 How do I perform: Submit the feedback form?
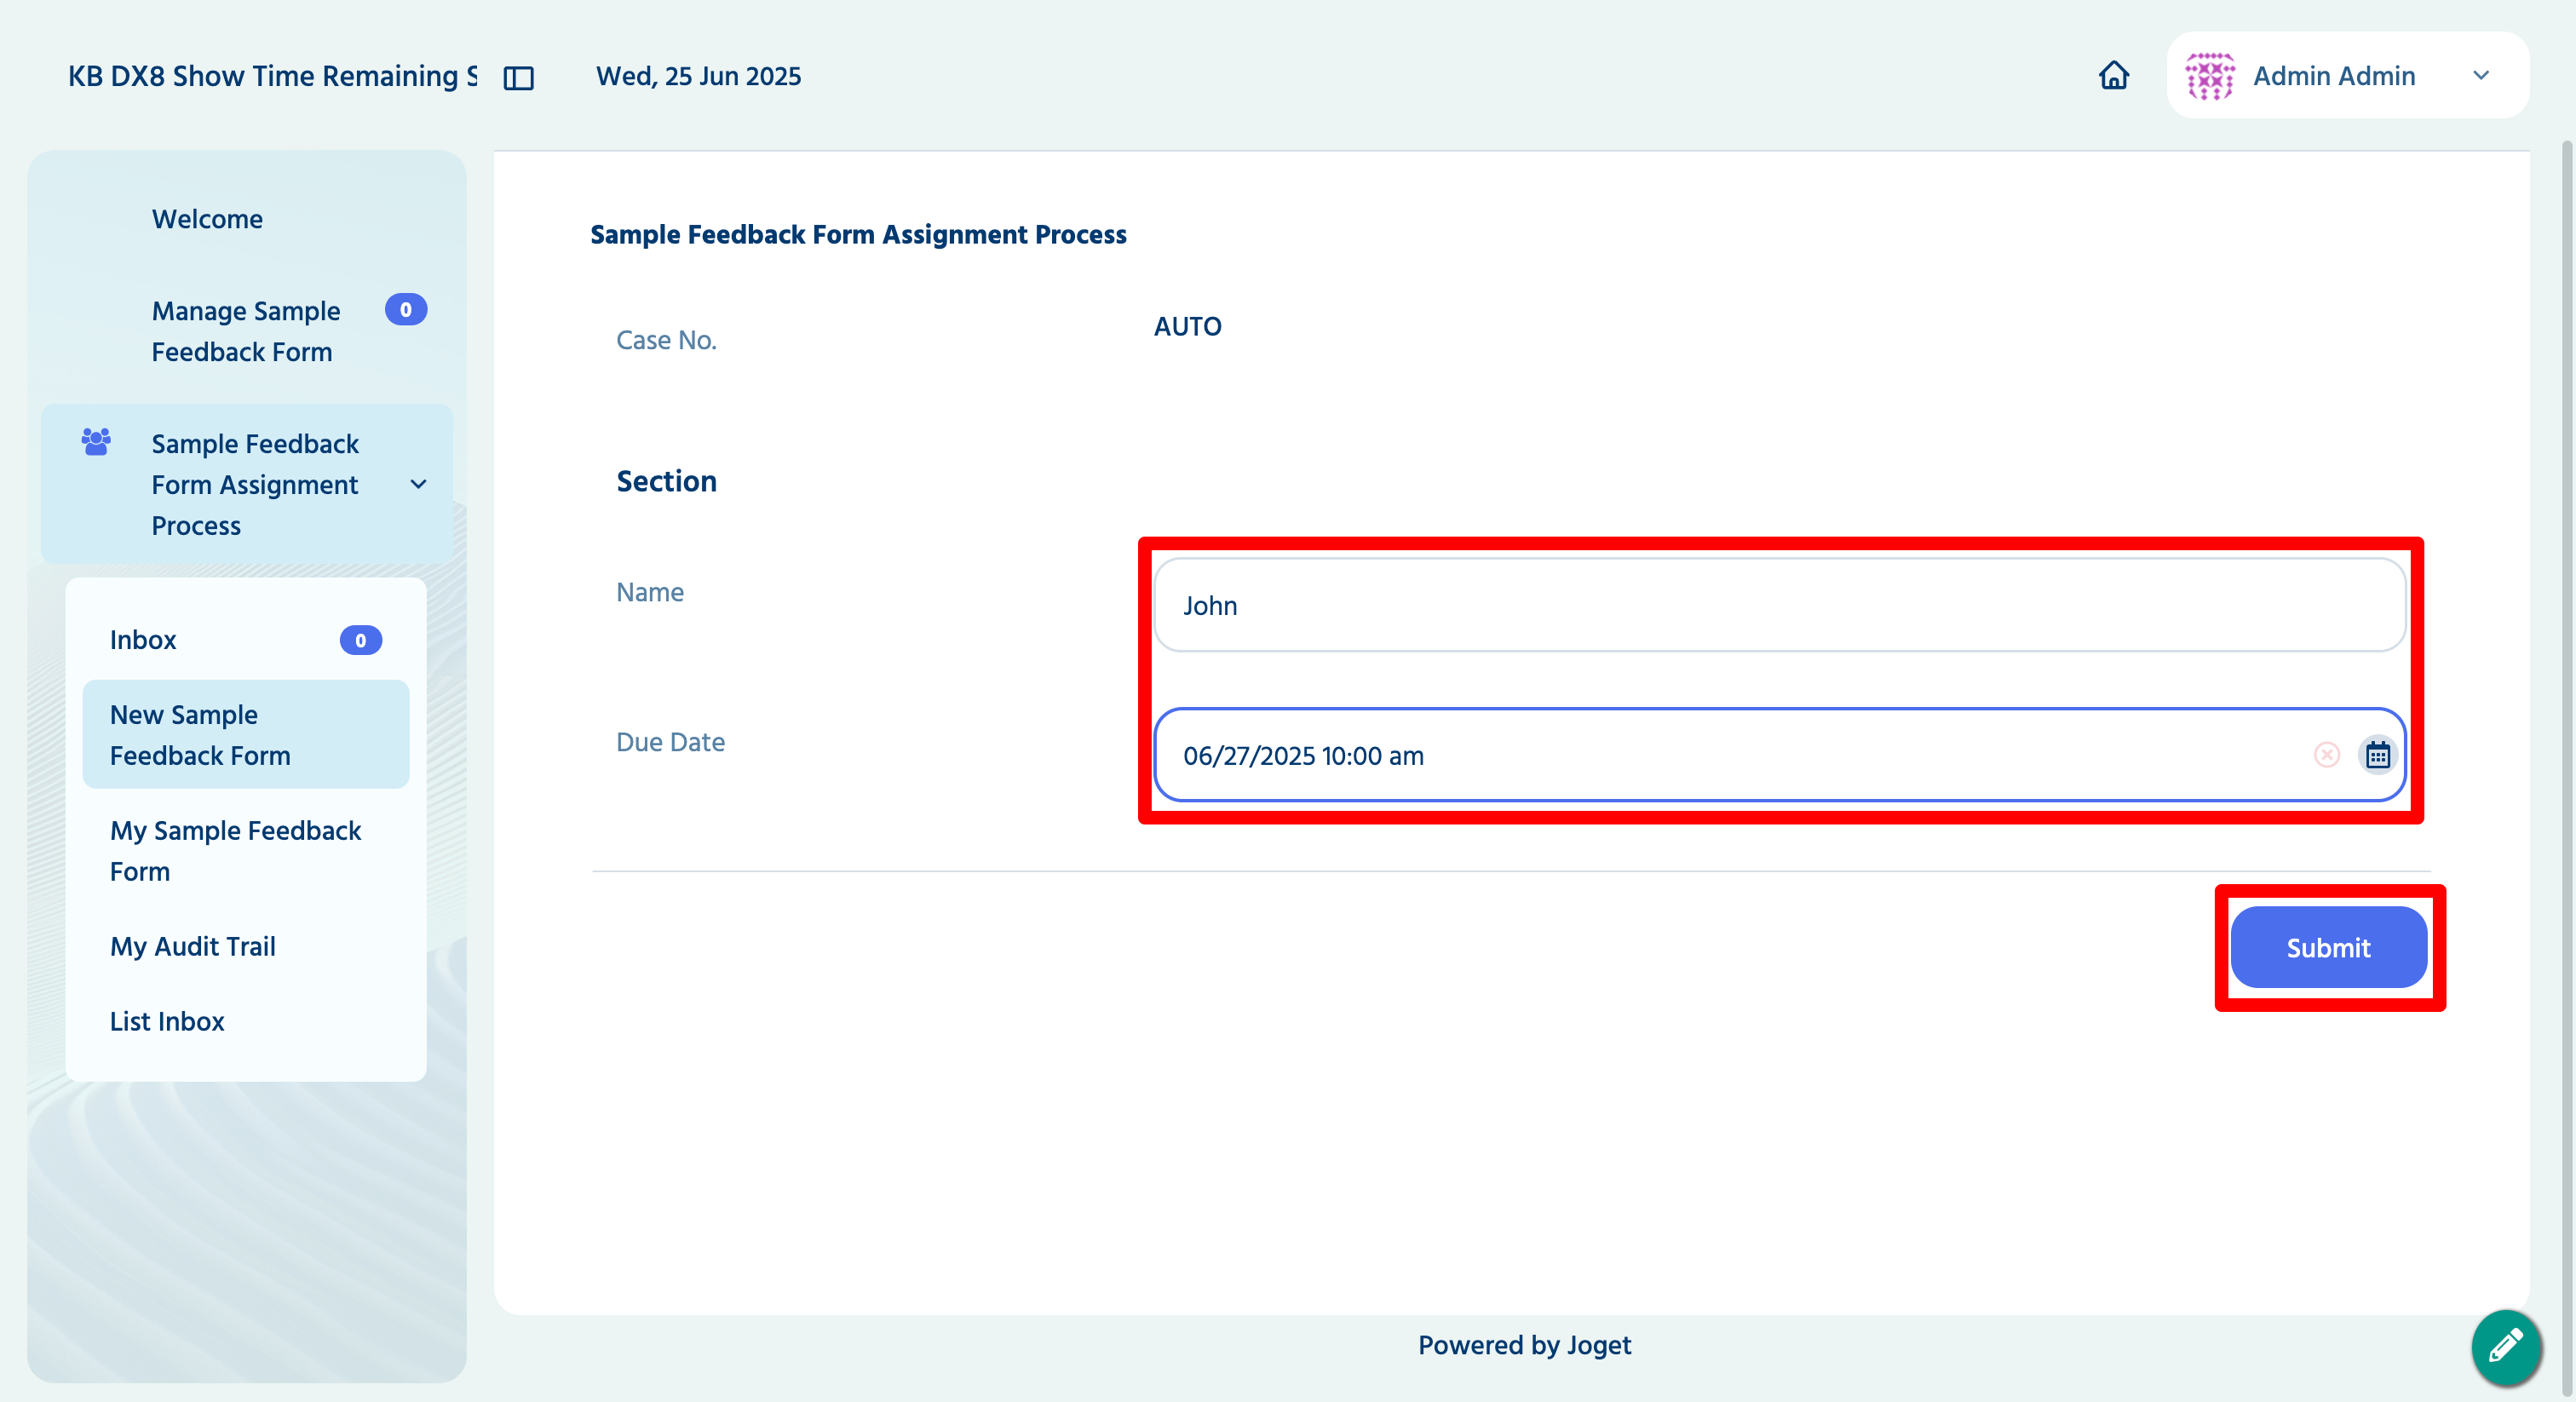2328,947
